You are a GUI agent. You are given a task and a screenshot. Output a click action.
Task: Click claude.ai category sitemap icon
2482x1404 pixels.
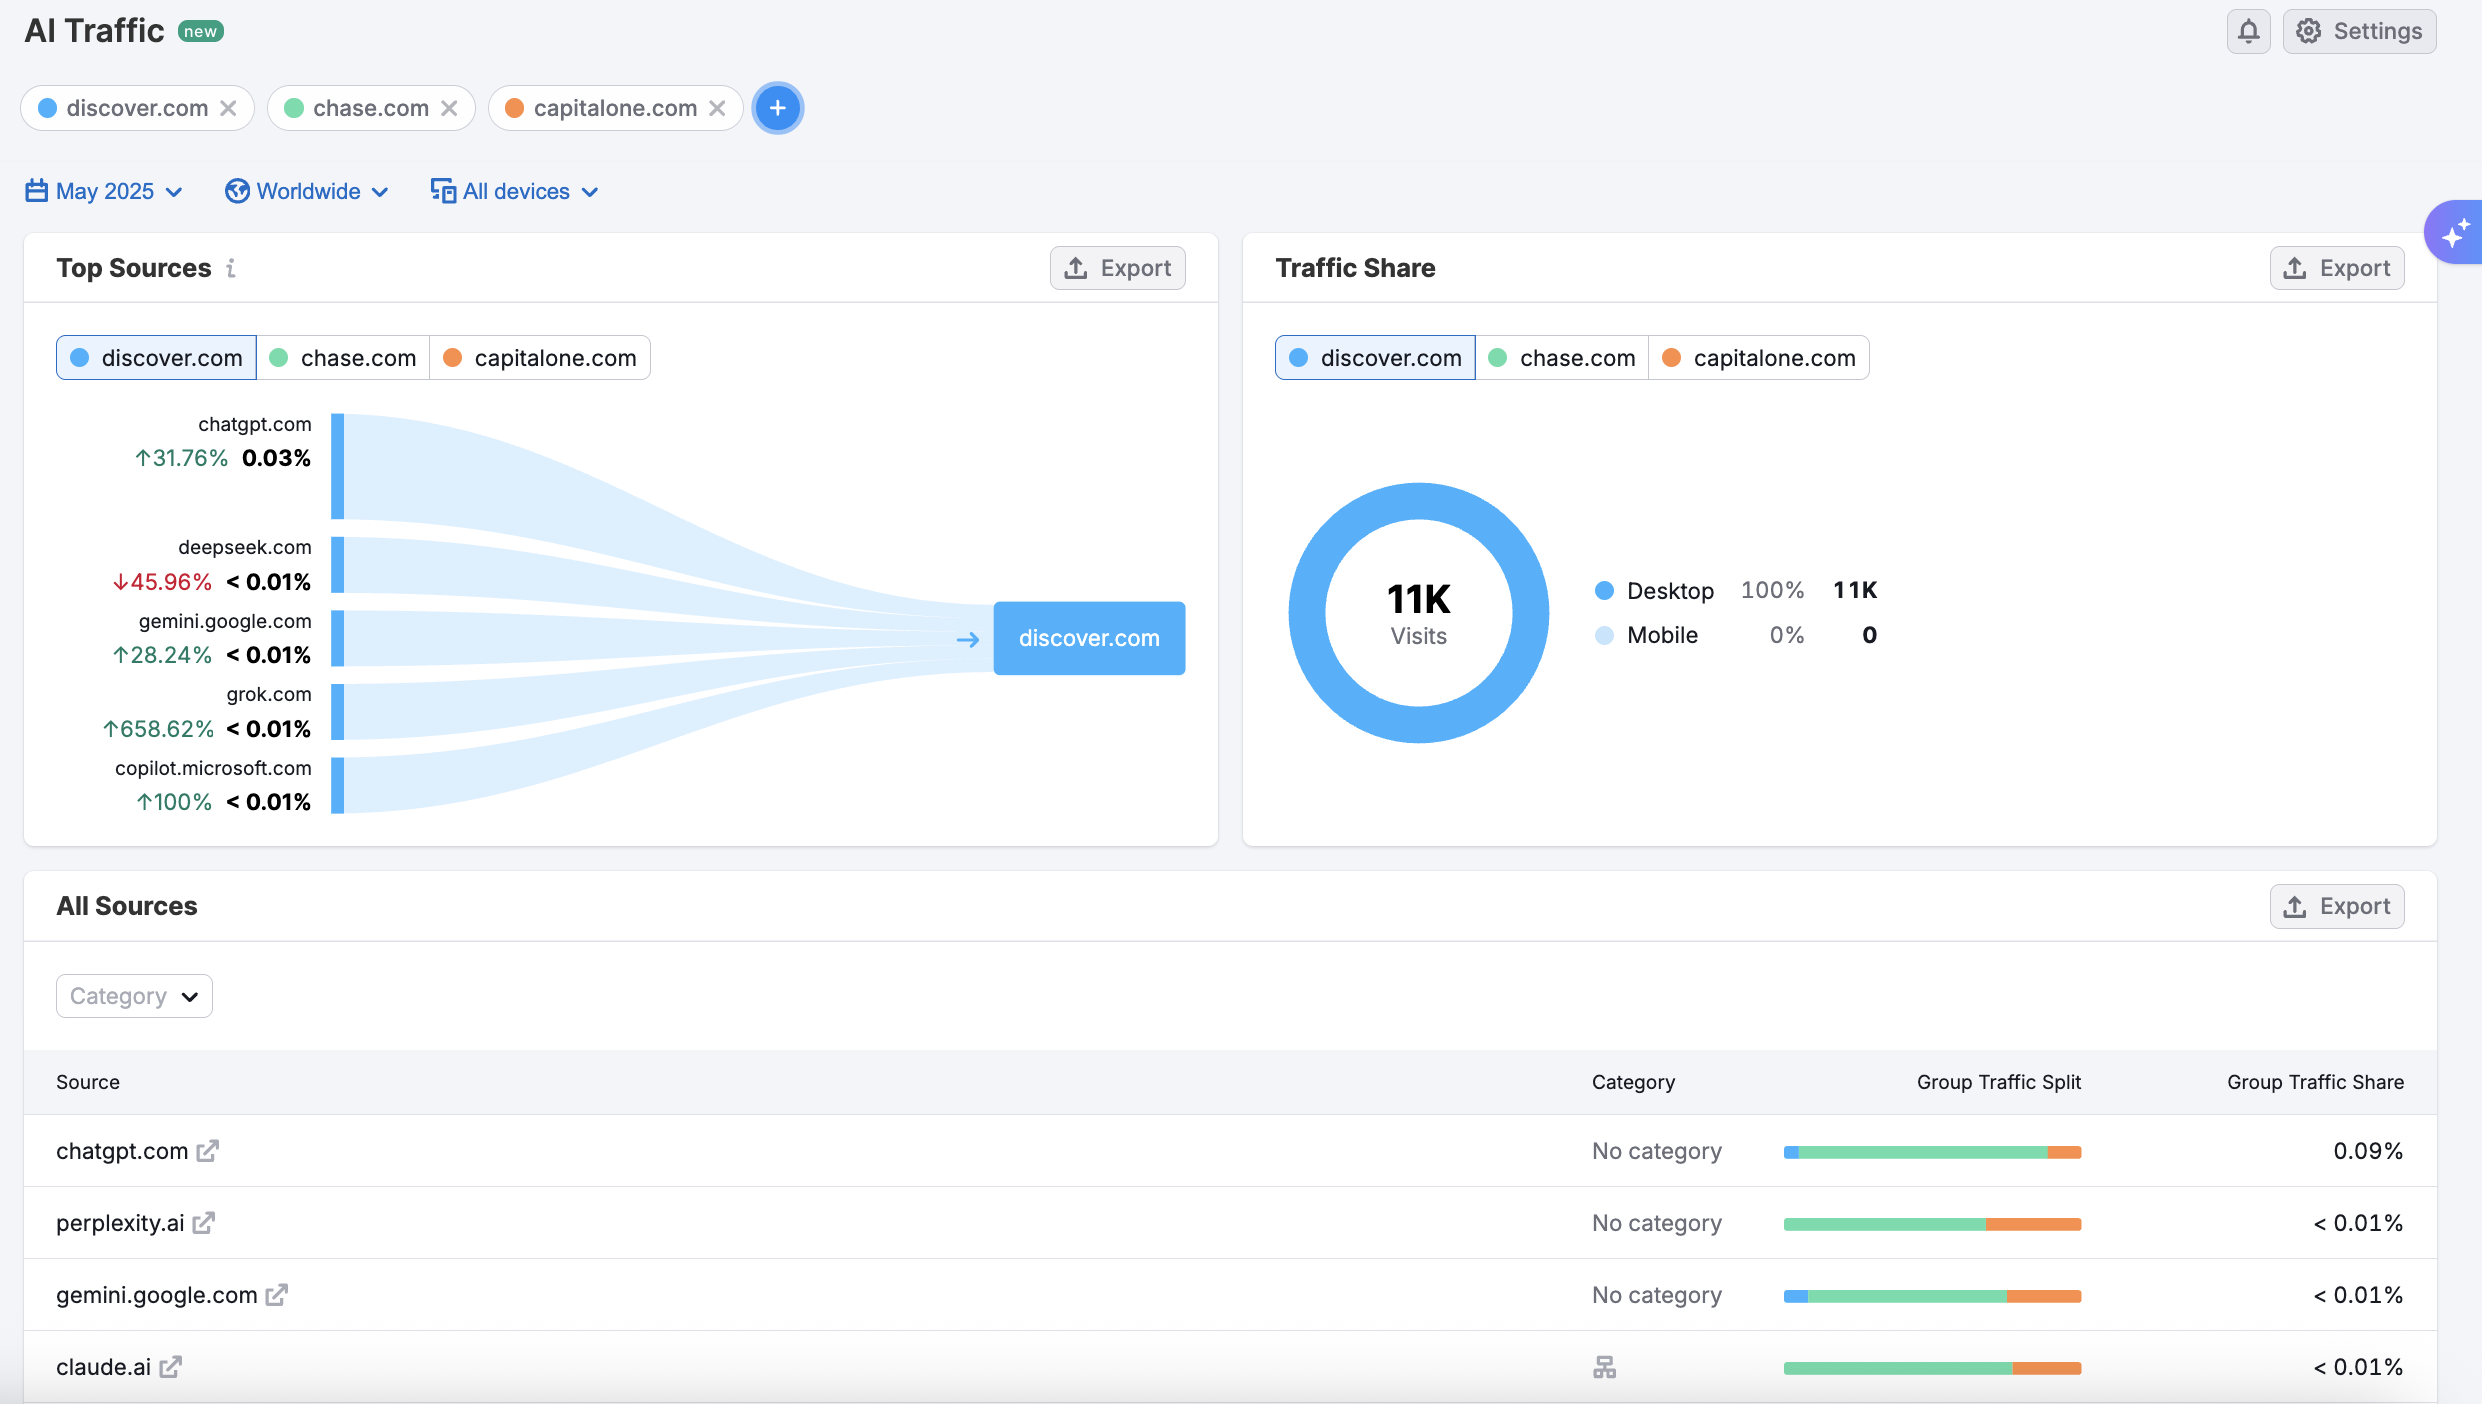[1604, 1367]
